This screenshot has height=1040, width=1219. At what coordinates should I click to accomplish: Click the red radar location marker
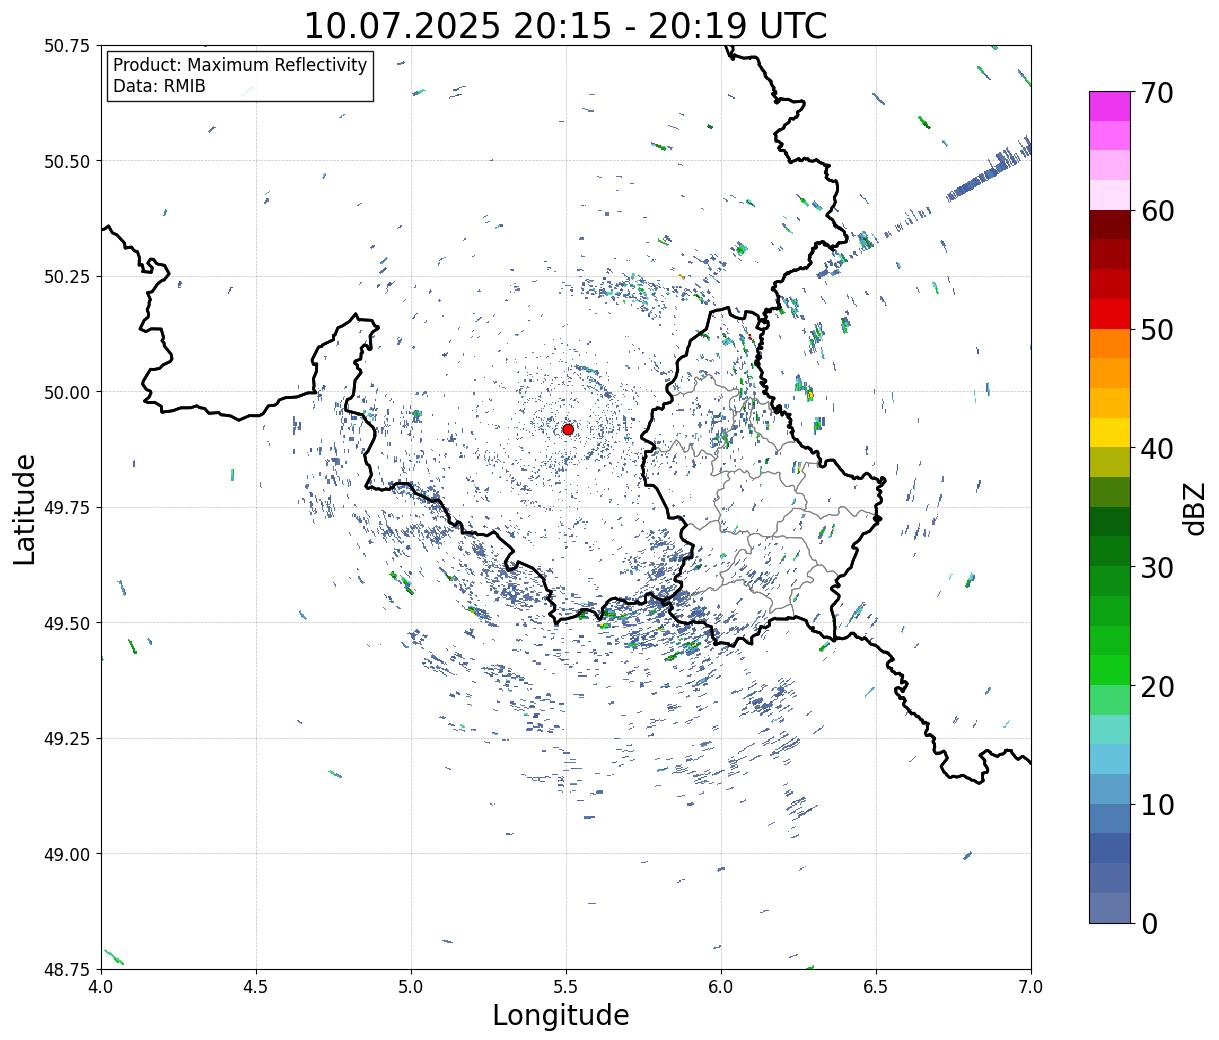click(568, 429)
